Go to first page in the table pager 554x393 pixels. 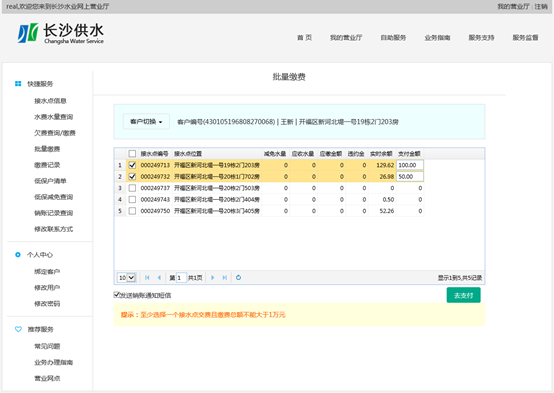[147, 277]
